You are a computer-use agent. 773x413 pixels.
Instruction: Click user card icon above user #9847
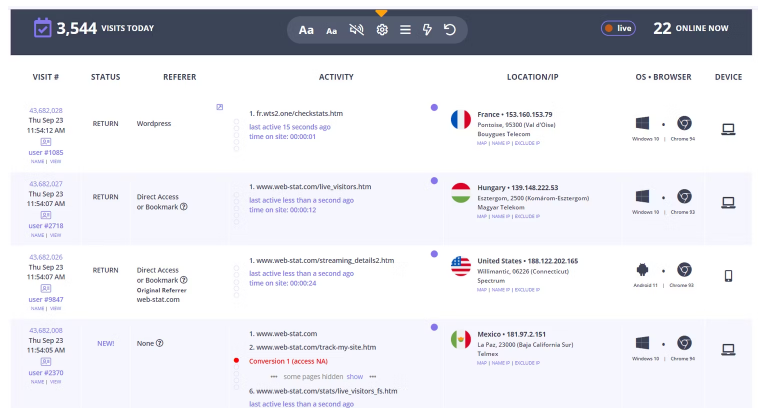46,289
